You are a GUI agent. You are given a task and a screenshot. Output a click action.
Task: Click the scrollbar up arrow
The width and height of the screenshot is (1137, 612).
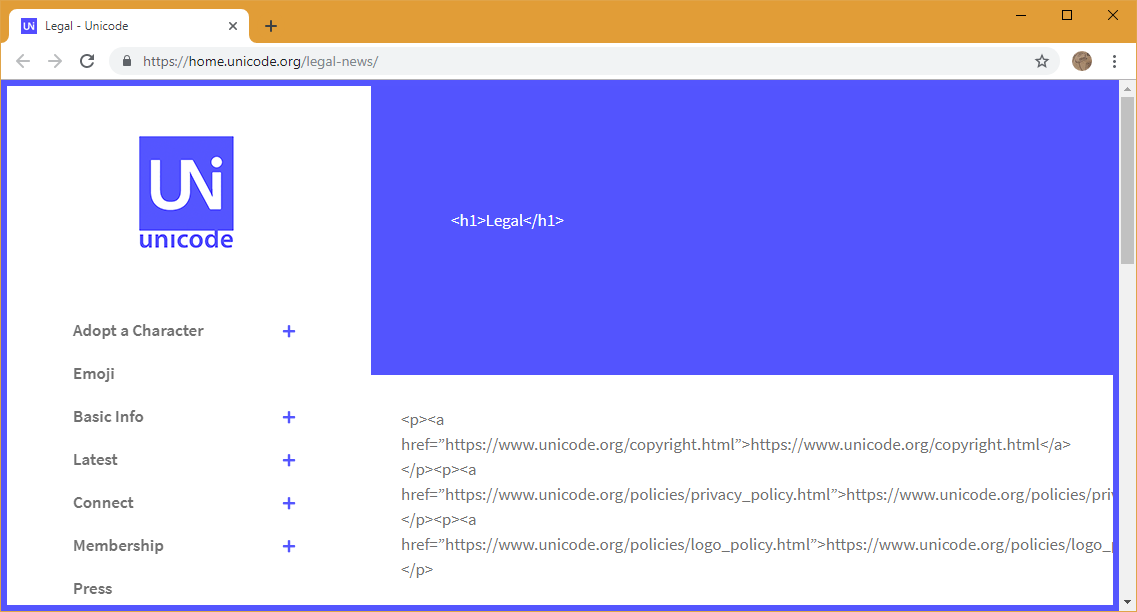pyautogui.click(x=1127, y=89)
